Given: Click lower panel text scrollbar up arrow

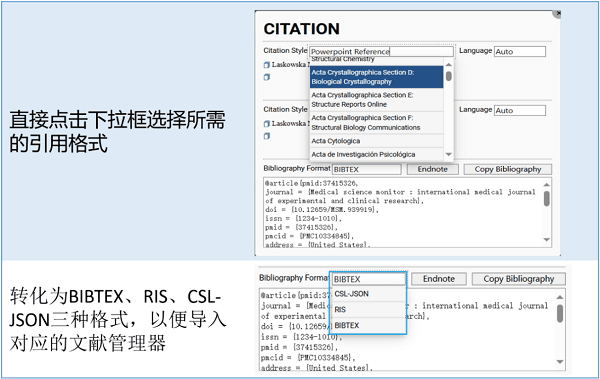Looking at the screenshot, I should [560, 297].
